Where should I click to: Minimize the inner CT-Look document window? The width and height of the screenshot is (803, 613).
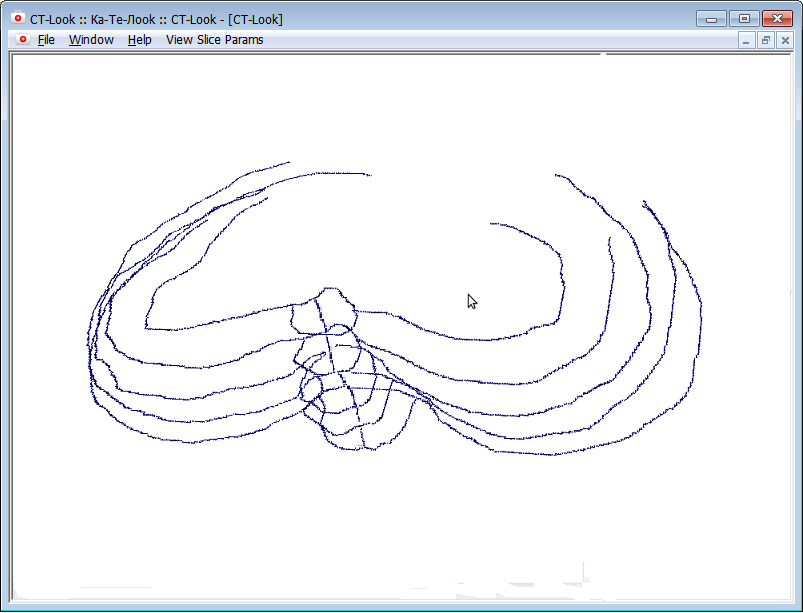(746, 40)
